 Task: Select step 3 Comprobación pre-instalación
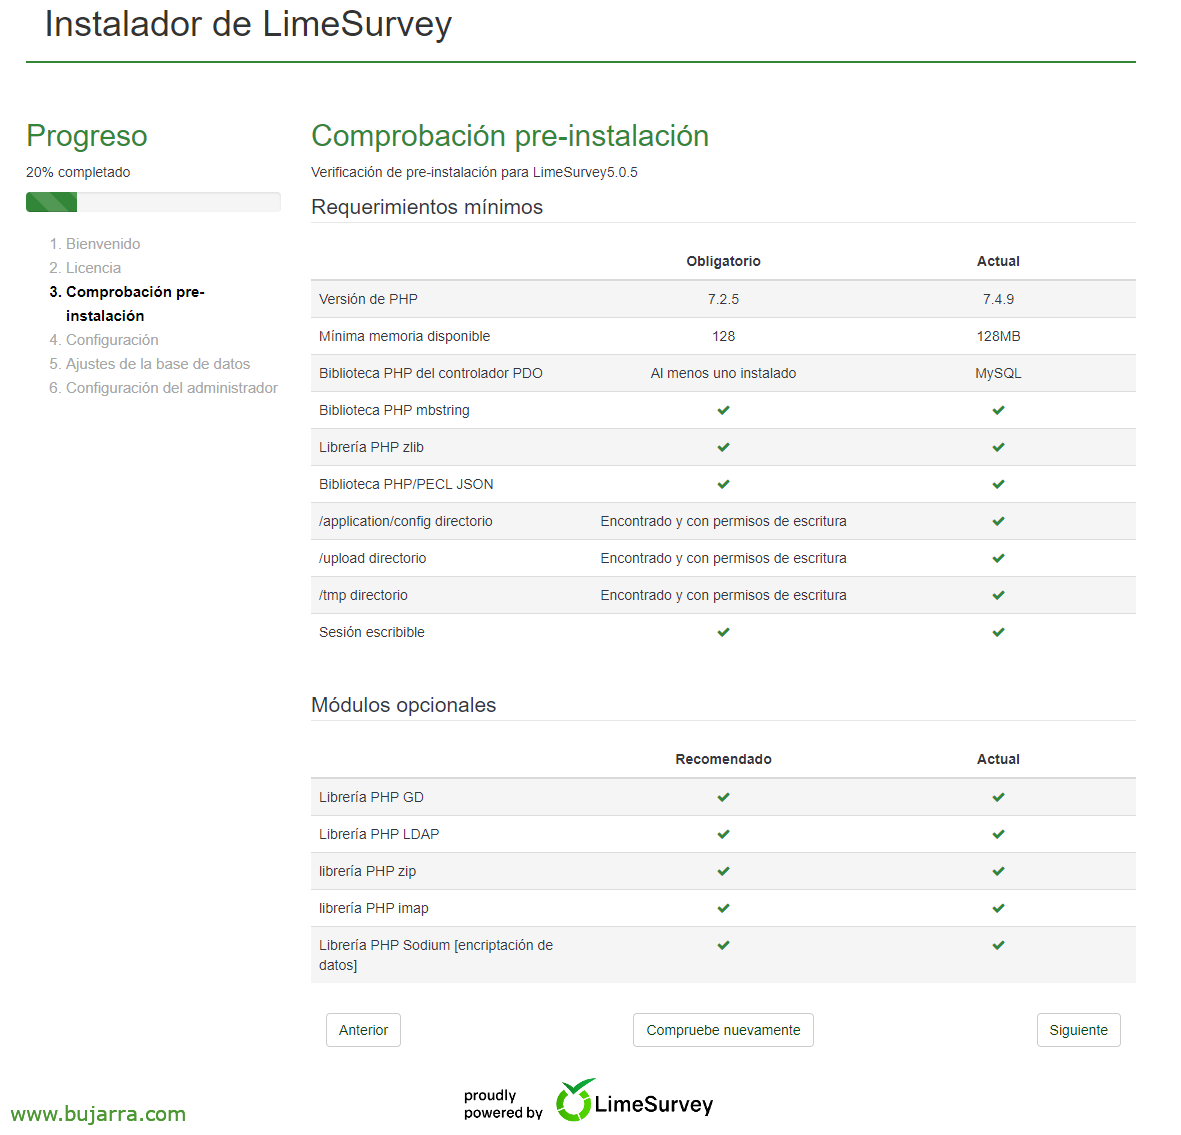[x=135, y=304]
